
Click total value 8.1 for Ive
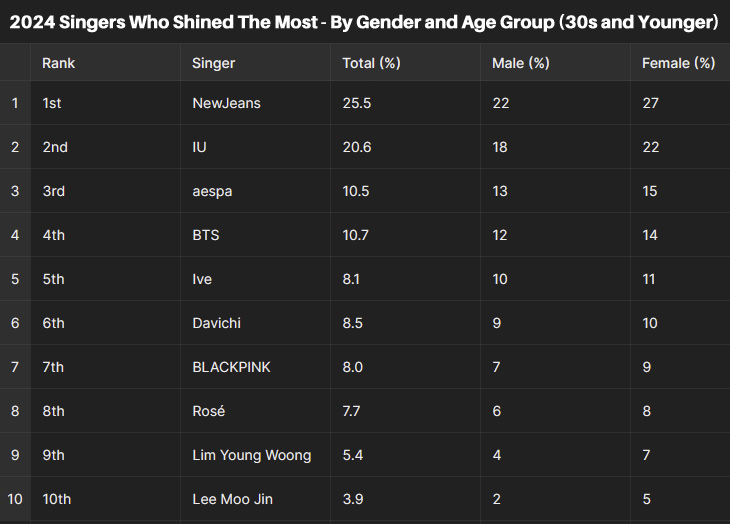coord(351,279)
